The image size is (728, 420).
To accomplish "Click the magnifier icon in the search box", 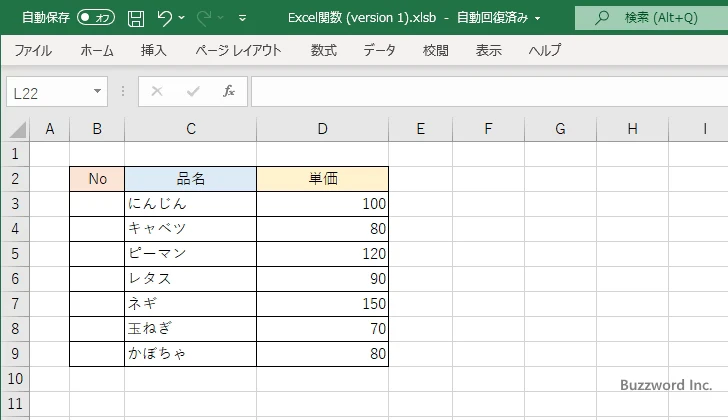I will click(601, 18).
